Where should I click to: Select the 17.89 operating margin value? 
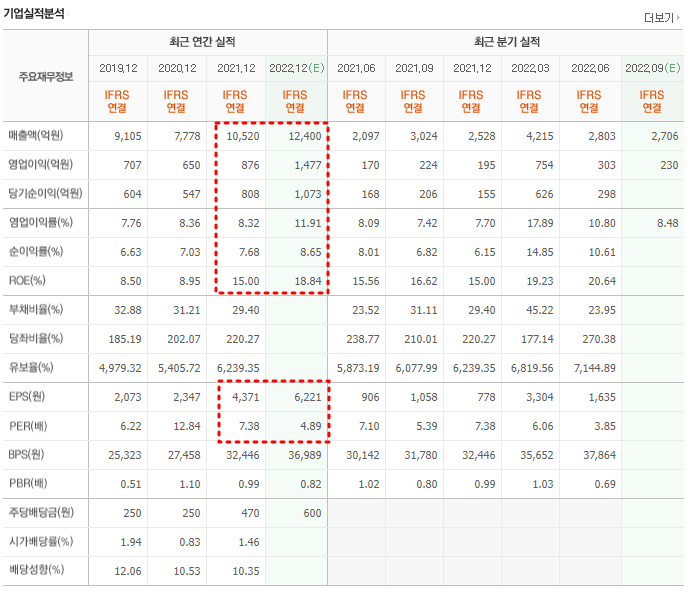(540, 223)
